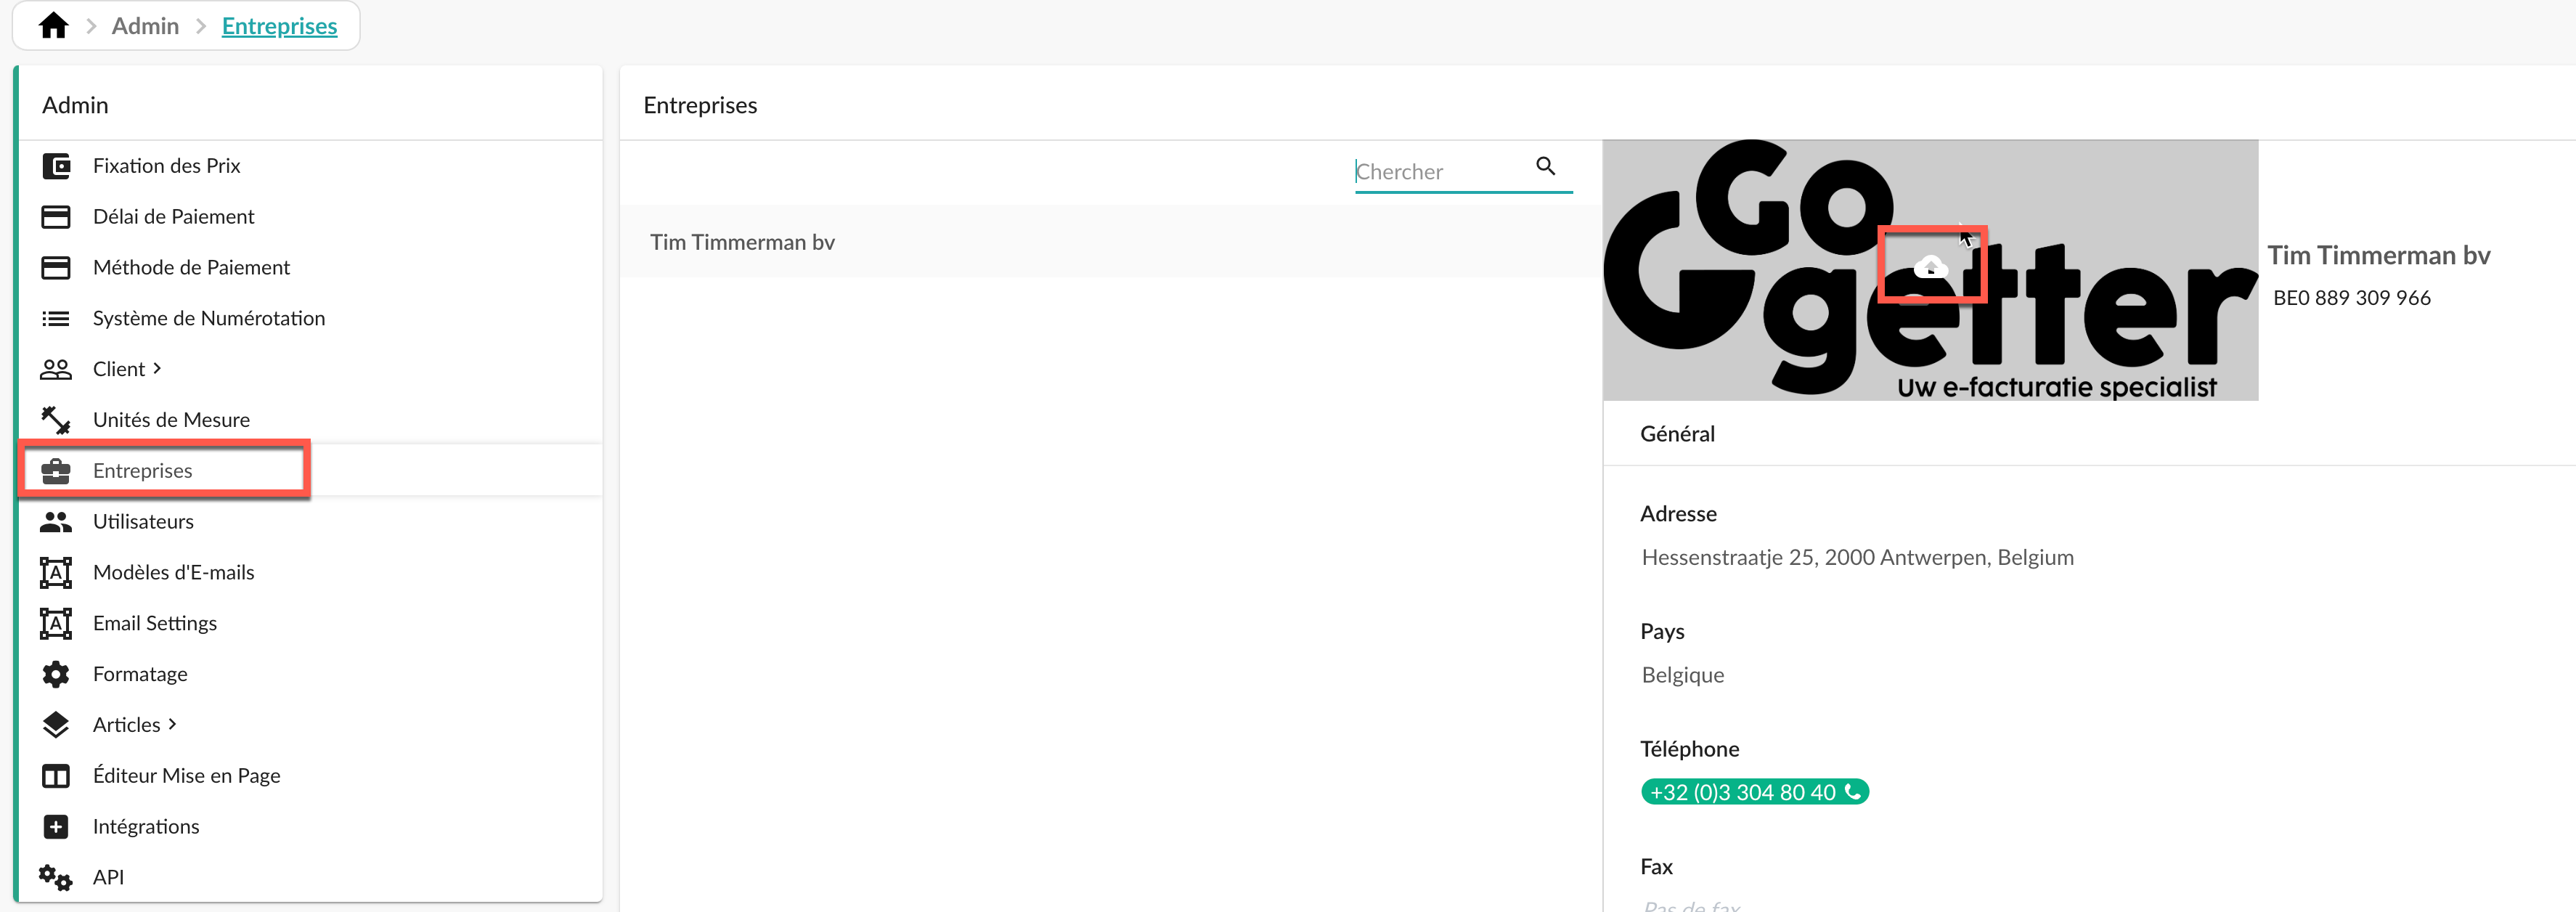Click the Admin sidebar panel title

(75, 105)
